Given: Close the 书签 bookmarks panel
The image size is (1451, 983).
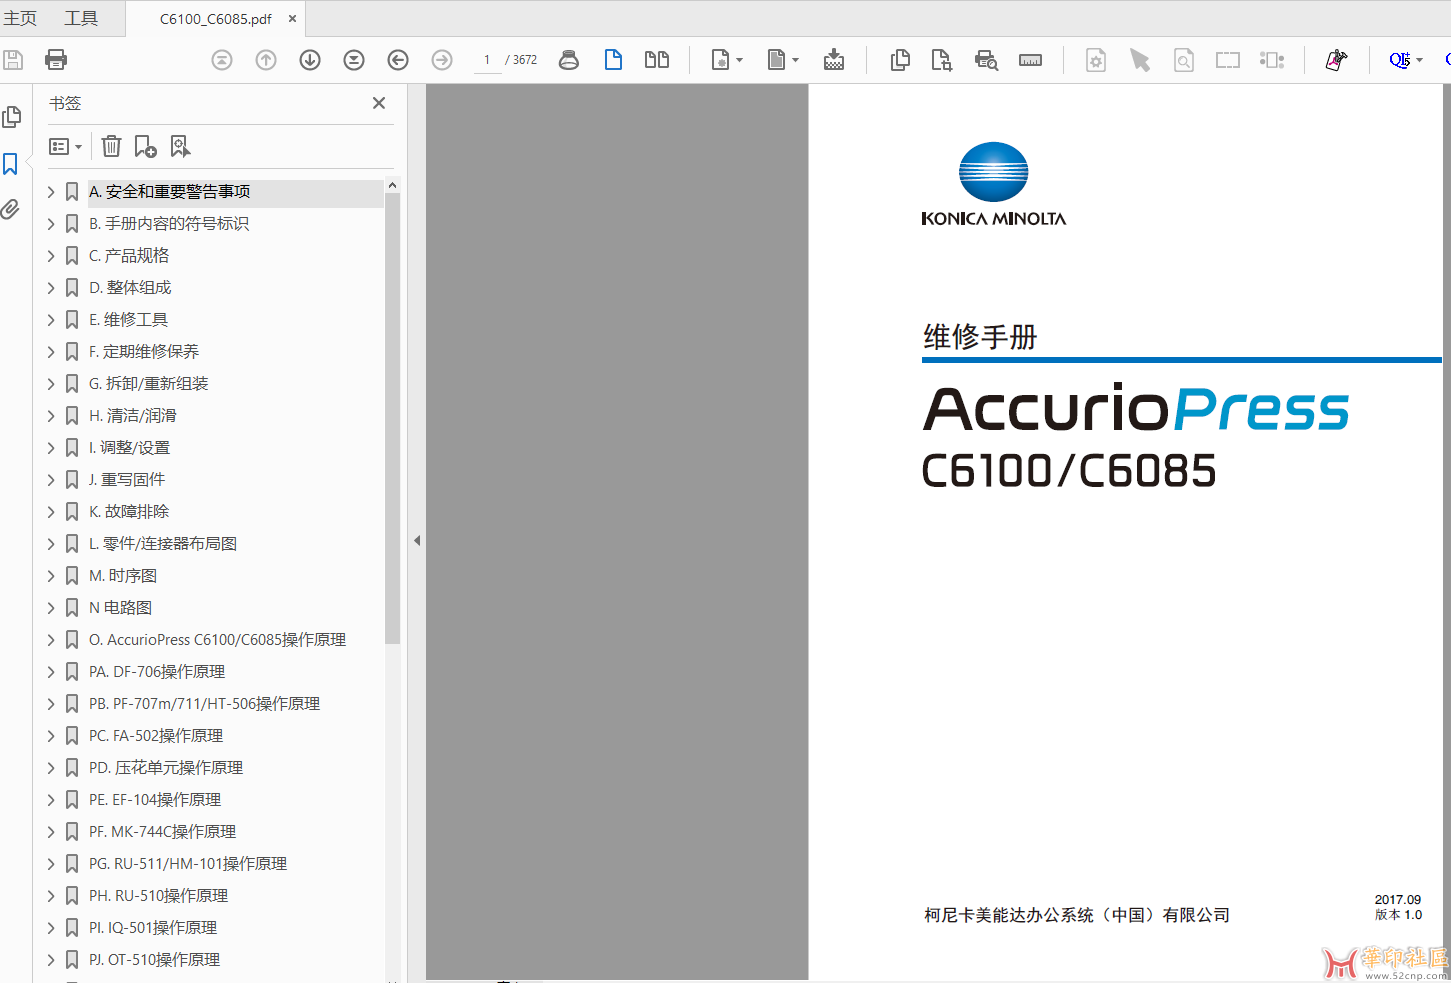Looking at the screenshot, I should click(x=379, y=103).
